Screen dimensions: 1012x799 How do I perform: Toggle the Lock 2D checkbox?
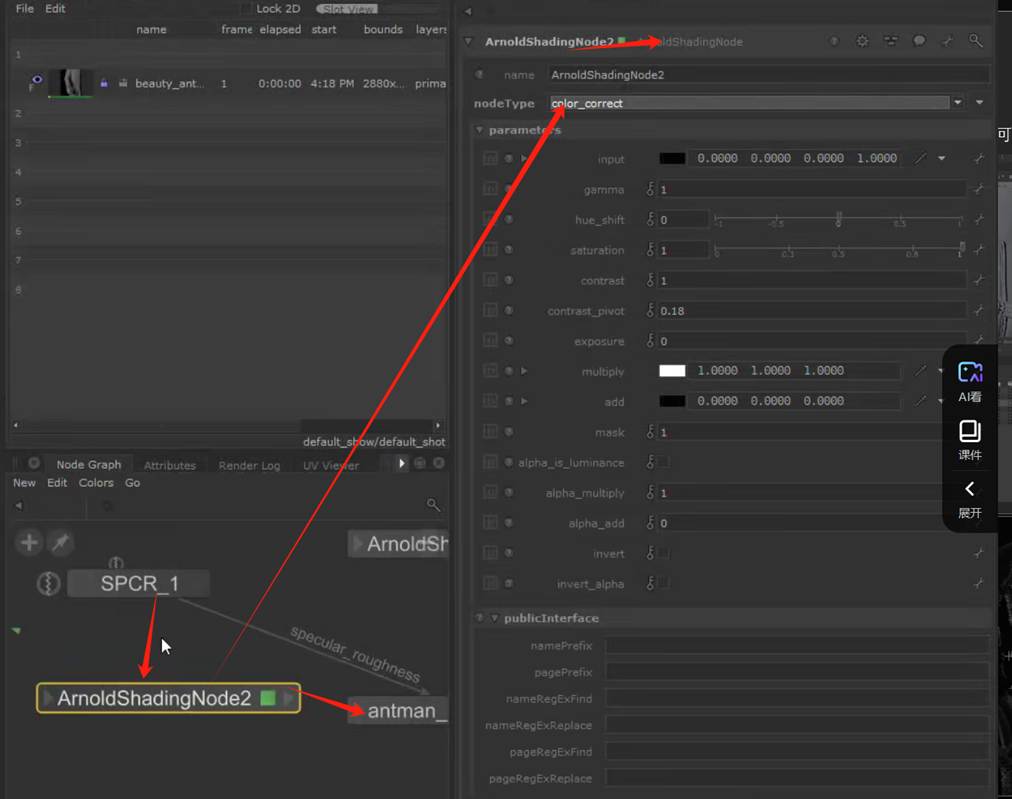(247, 9)
